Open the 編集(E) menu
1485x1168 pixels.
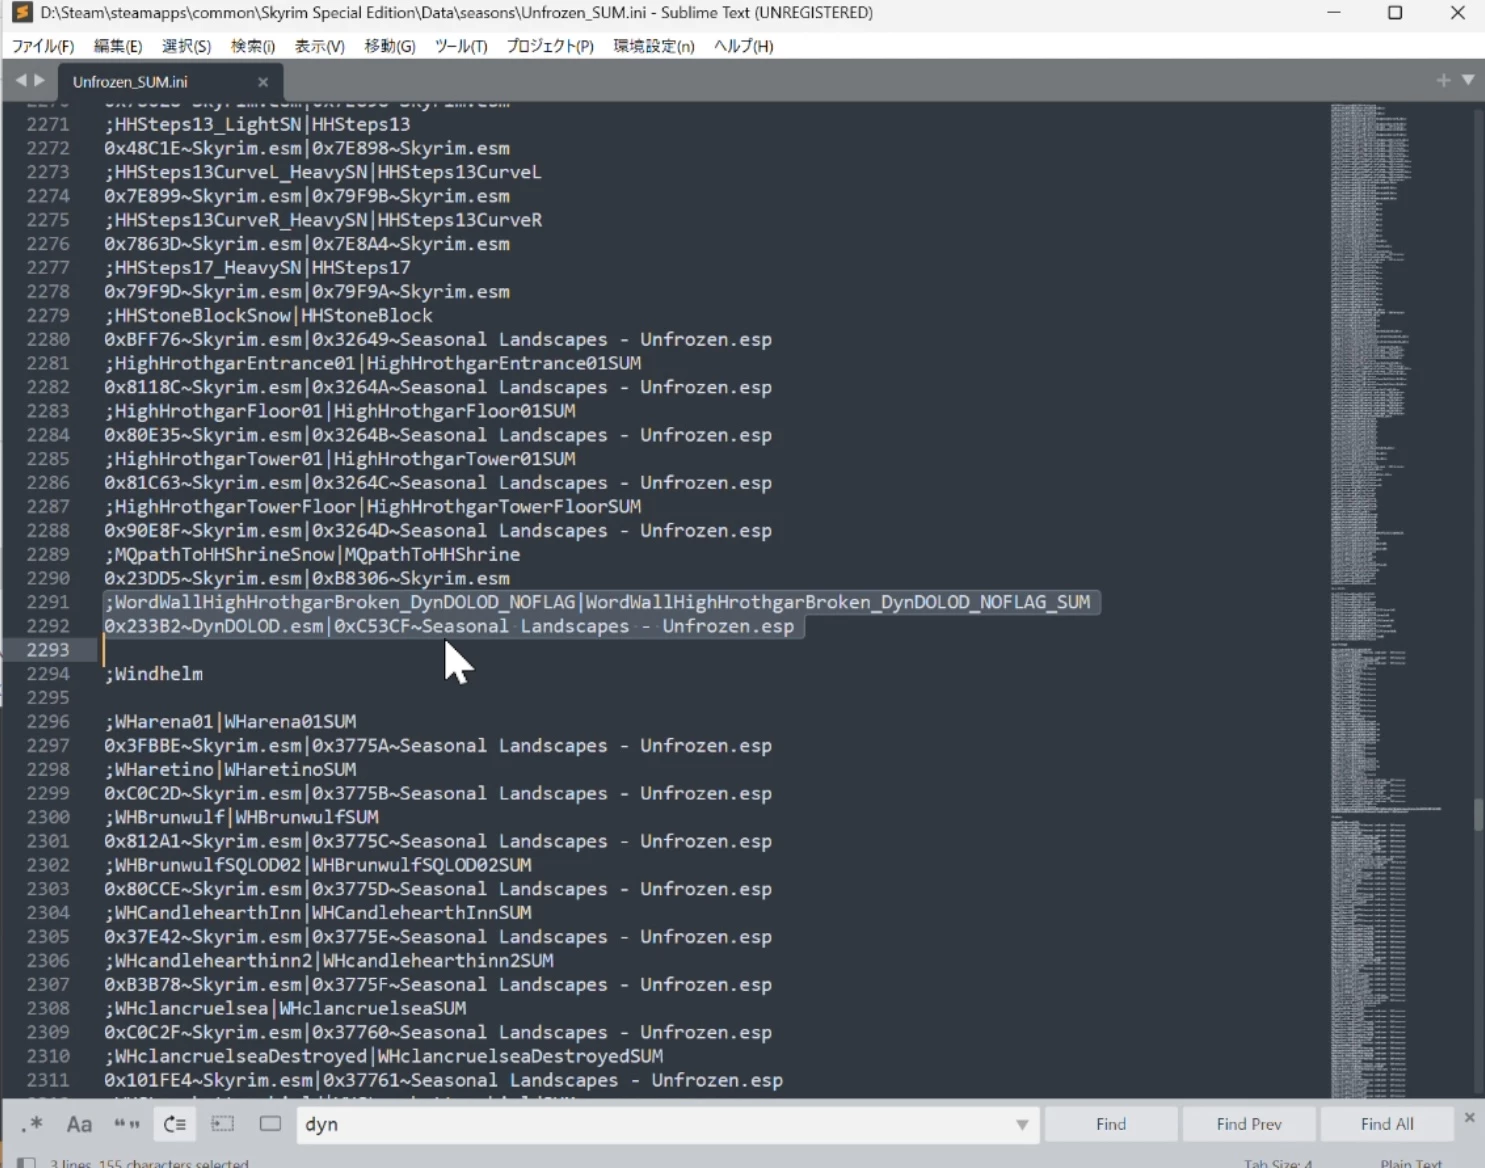click(118, 46)
